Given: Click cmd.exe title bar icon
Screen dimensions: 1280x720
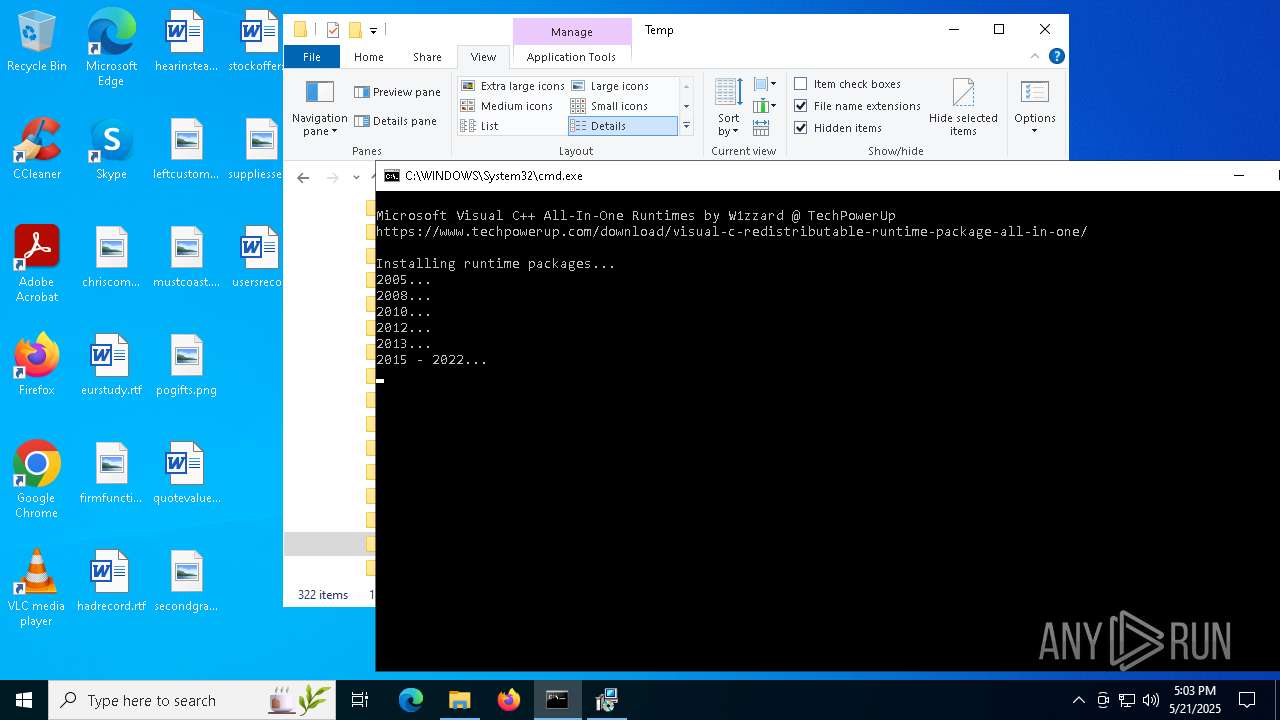Looking at the screenshot, I should [392, 176].
